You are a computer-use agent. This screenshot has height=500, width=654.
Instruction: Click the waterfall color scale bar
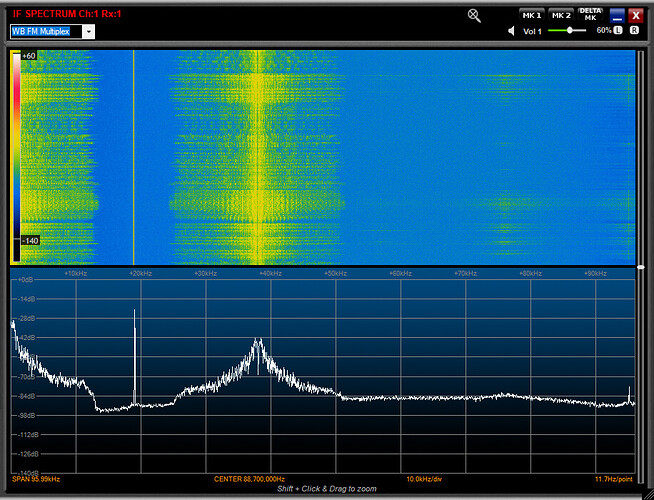(x=15, y=150)
